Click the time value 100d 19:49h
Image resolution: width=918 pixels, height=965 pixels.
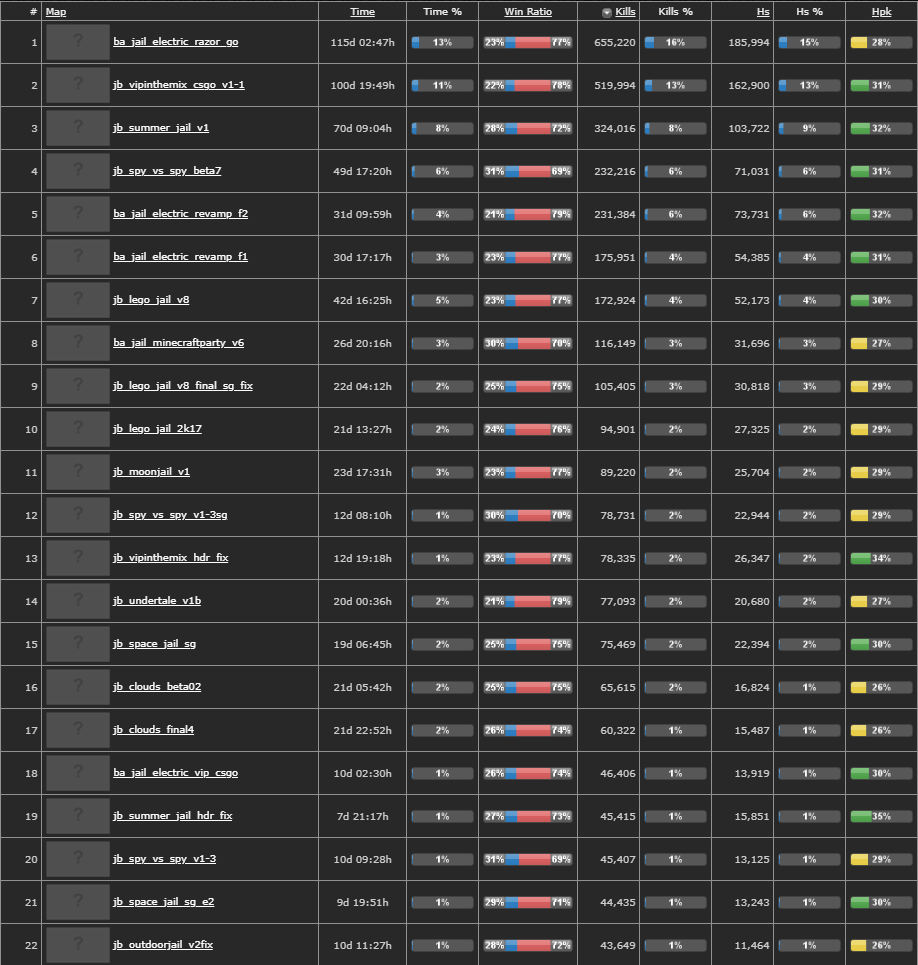point(362,86)
